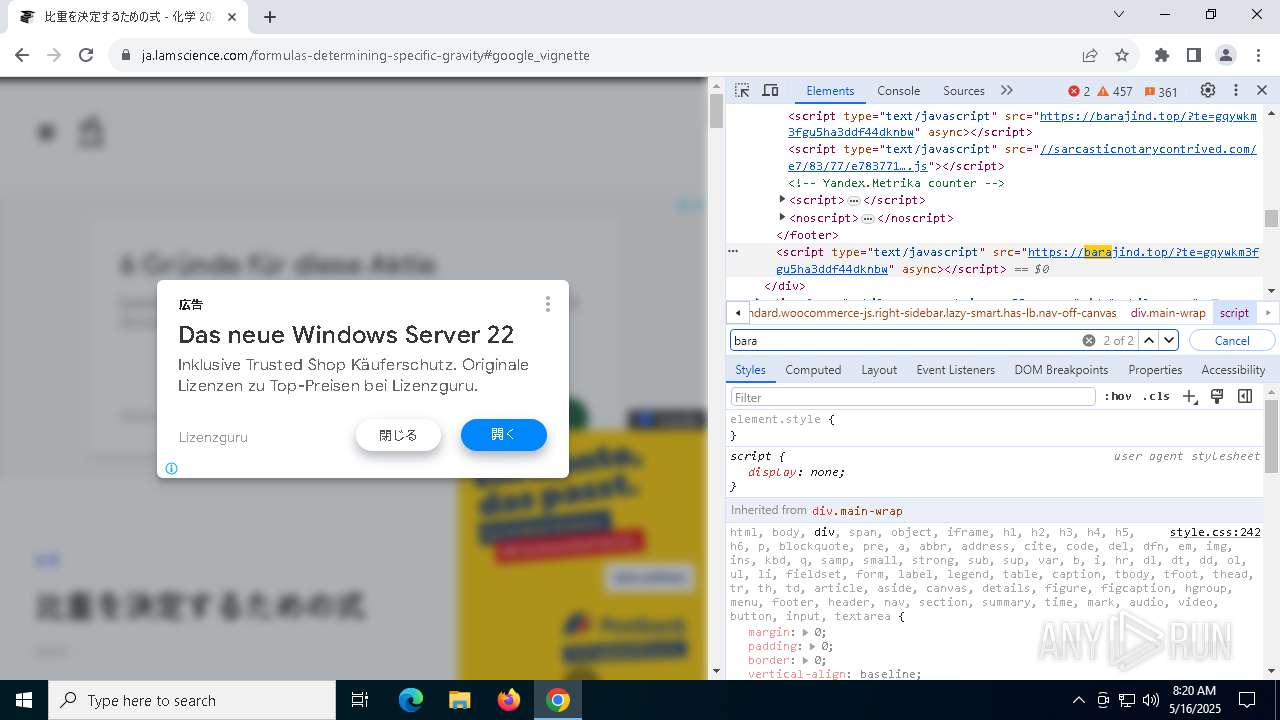Screen dimensions: 1280x720
Task: Open File Explorer from the taskbar
Action: point(459,700)
